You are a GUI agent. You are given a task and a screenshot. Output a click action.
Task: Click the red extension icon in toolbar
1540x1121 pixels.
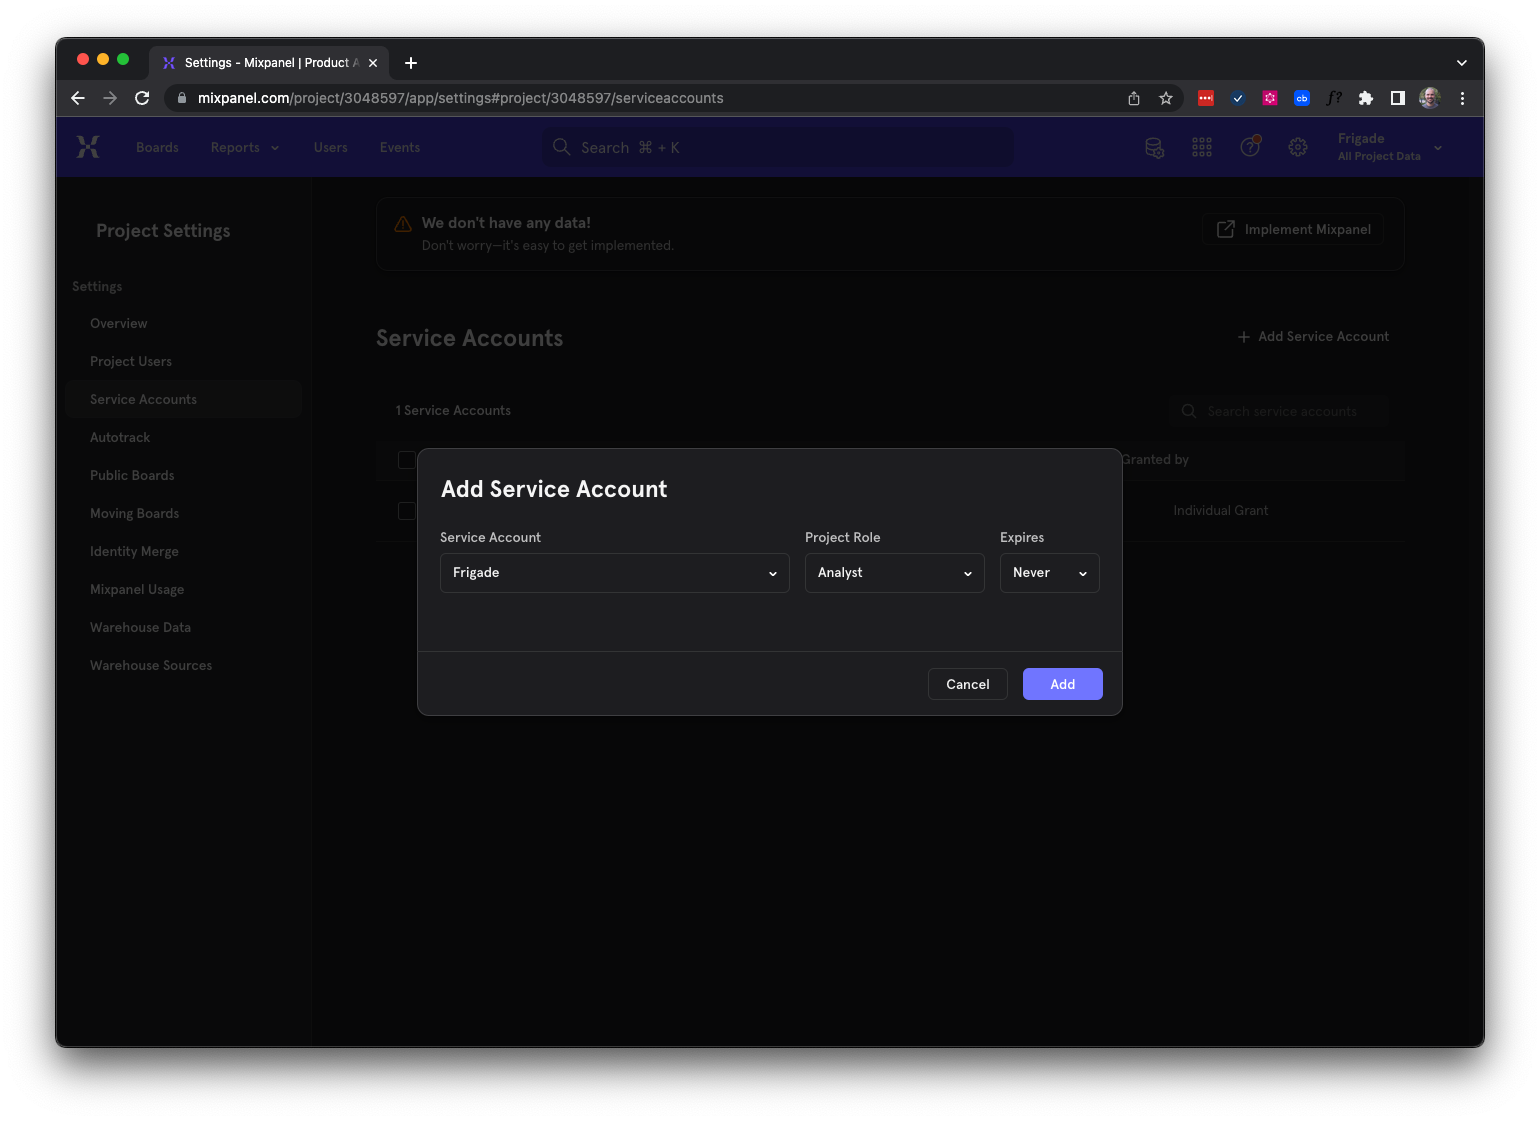1206,98
